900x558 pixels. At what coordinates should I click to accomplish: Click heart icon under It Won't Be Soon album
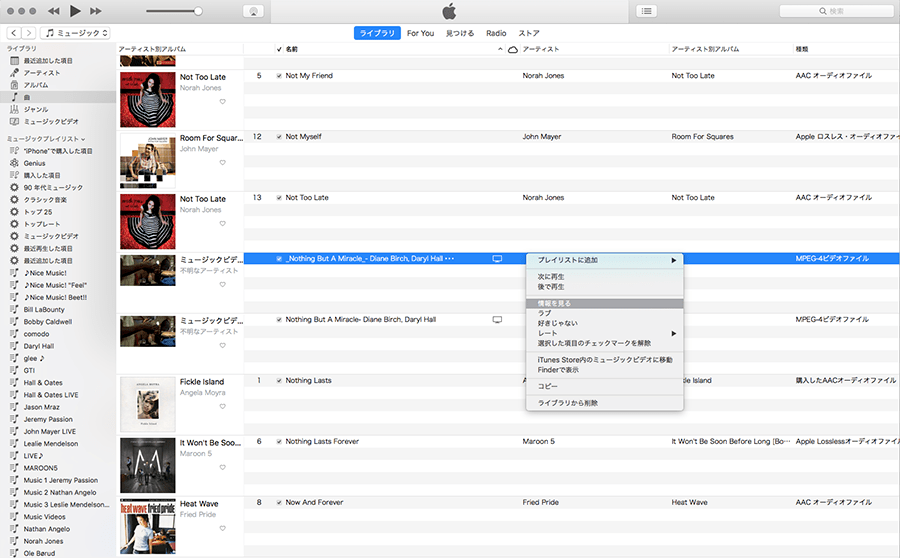tap(223, 467)
